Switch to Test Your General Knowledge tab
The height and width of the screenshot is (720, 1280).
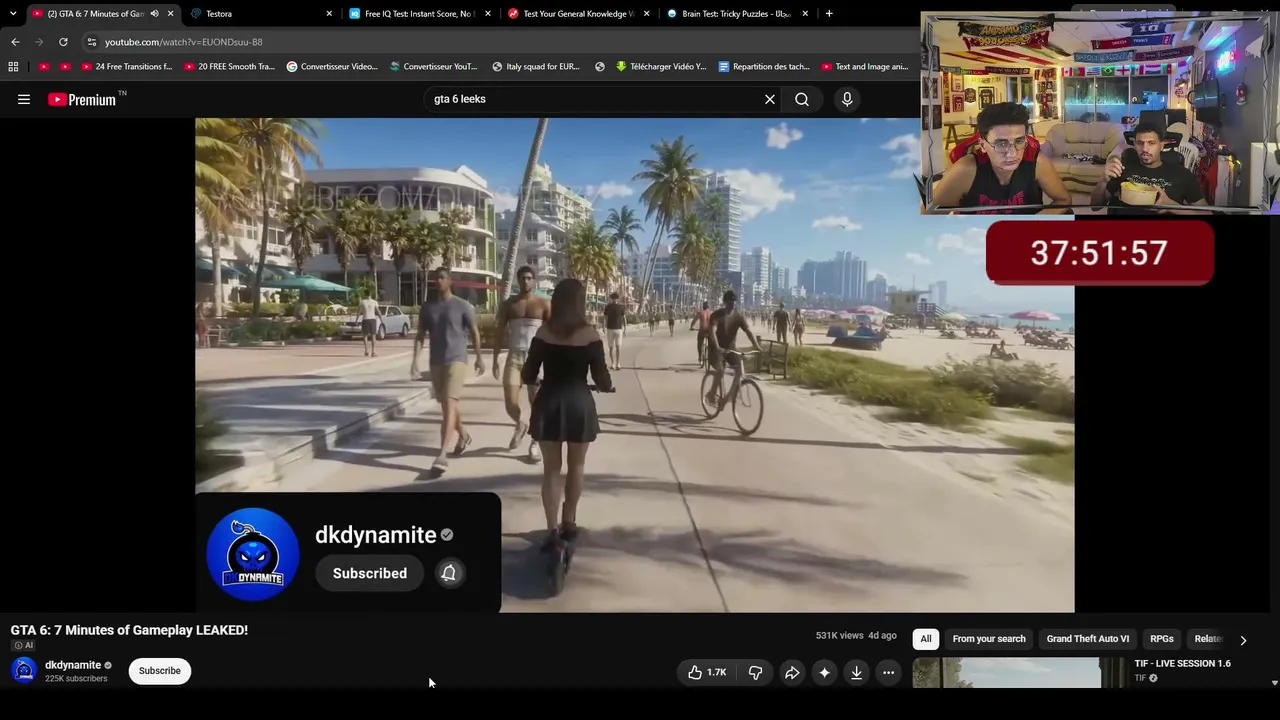tap(578, 14)
